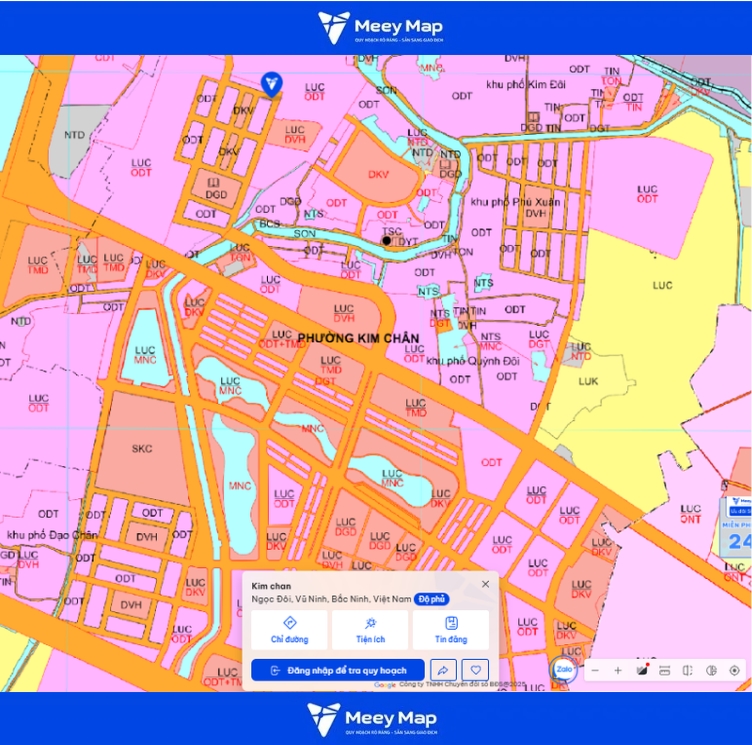Locate my current position on map
752x745 pixels.
[734, 670]
